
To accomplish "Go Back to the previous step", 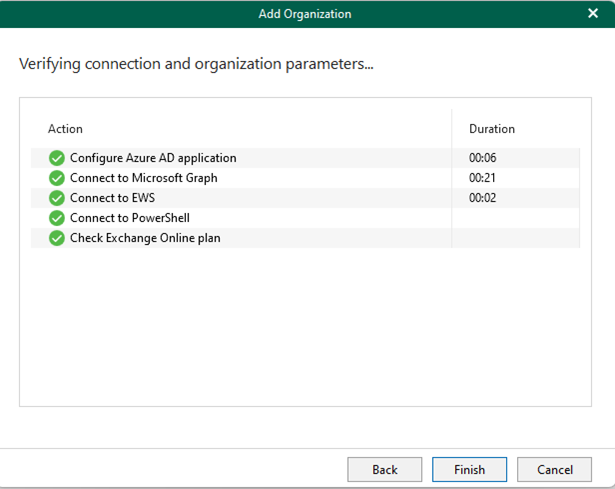I will click(x=384, y=469).
